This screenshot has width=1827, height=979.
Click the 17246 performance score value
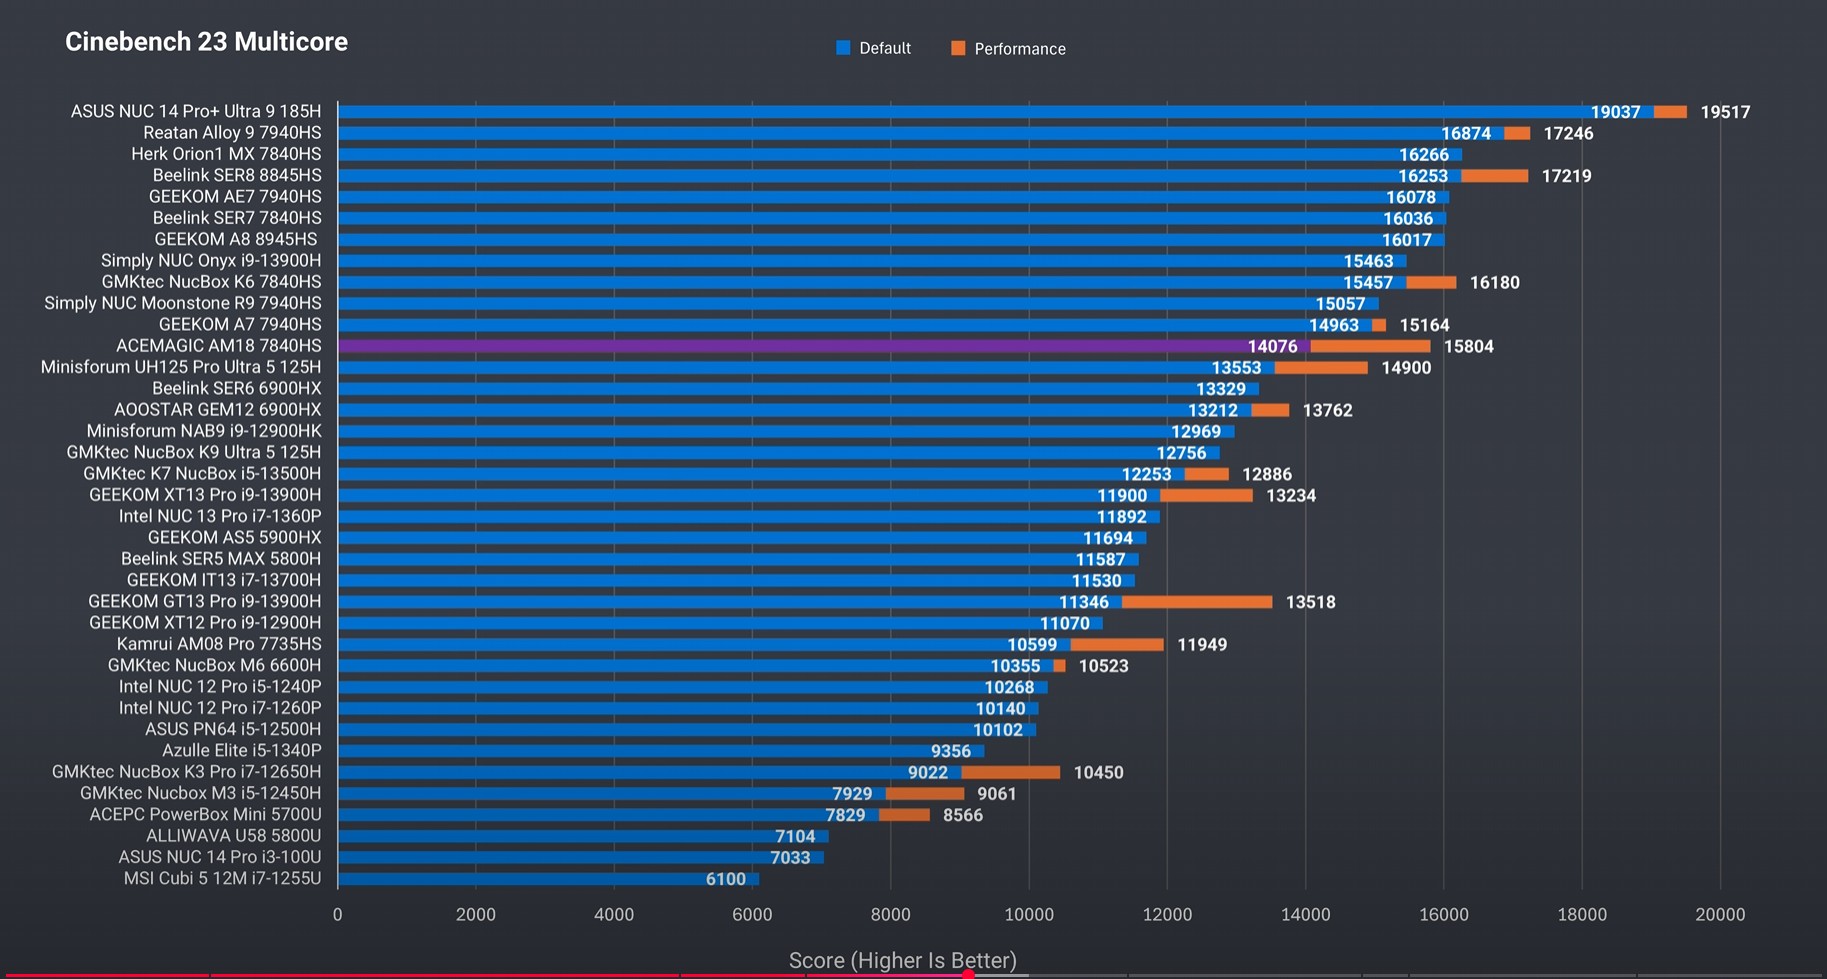point(1568,133)
